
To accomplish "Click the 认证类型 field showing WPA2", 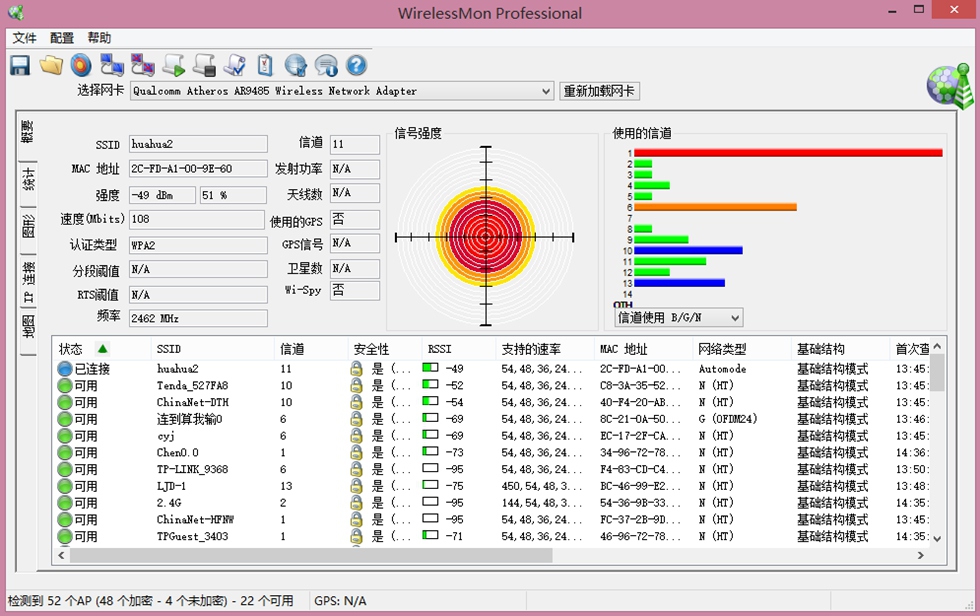I will click(x=198, y=246).
